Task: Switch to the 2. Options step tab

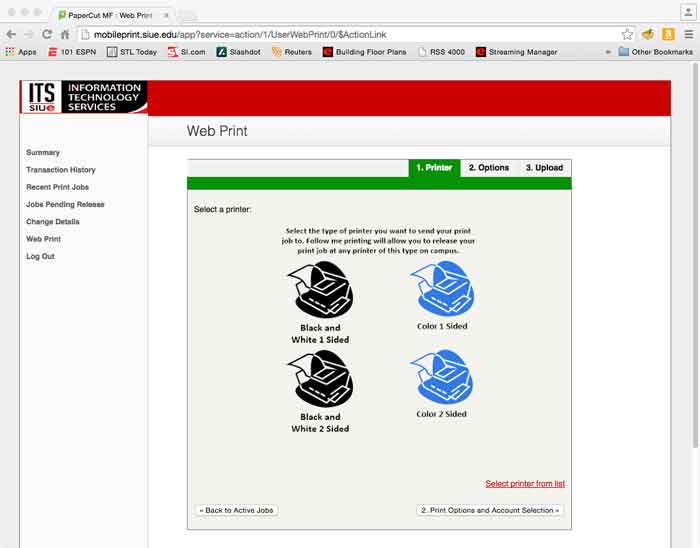Action: pos(489,168)
